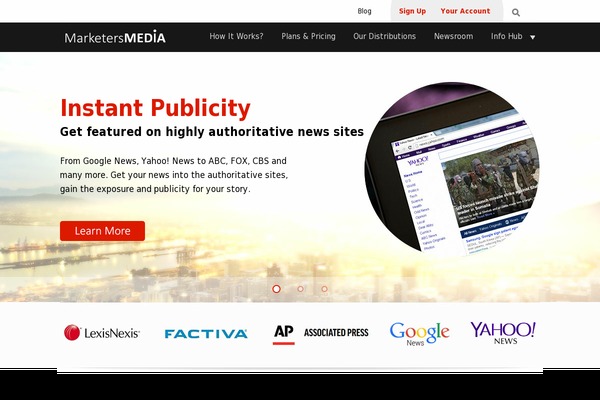Click the Info Hub menu label
The height and width of the screenshot is (400, 600).
[x=507, y=36]
